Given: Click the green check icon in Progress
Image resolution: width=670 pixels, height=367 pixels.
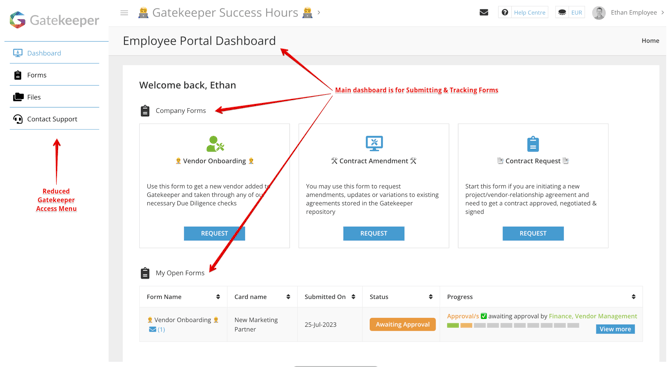Looking at the screenshot, I should (484, 316).
